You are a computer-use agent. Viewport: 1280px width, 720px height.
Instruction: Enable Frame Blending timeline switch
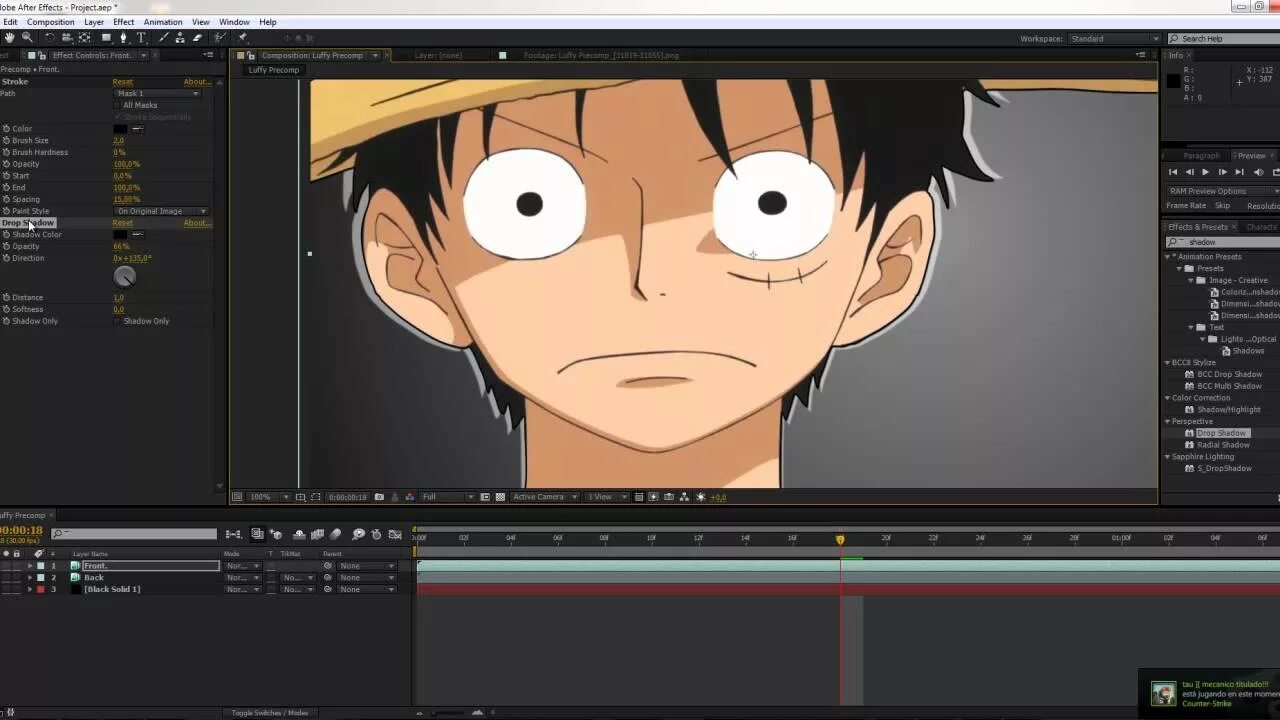click(317, 535)
